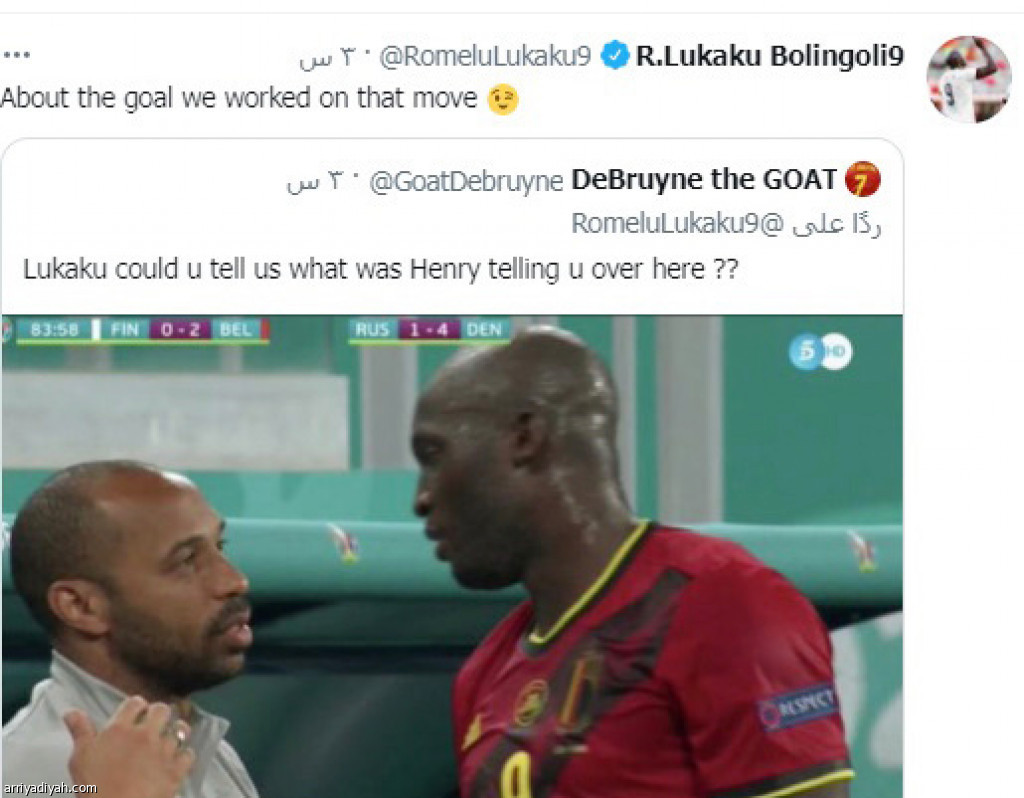This screenshot has width=1024, height=798.
Task: Click the 'Lukaku could u tell us' quoted text
Action: [381, 269]
